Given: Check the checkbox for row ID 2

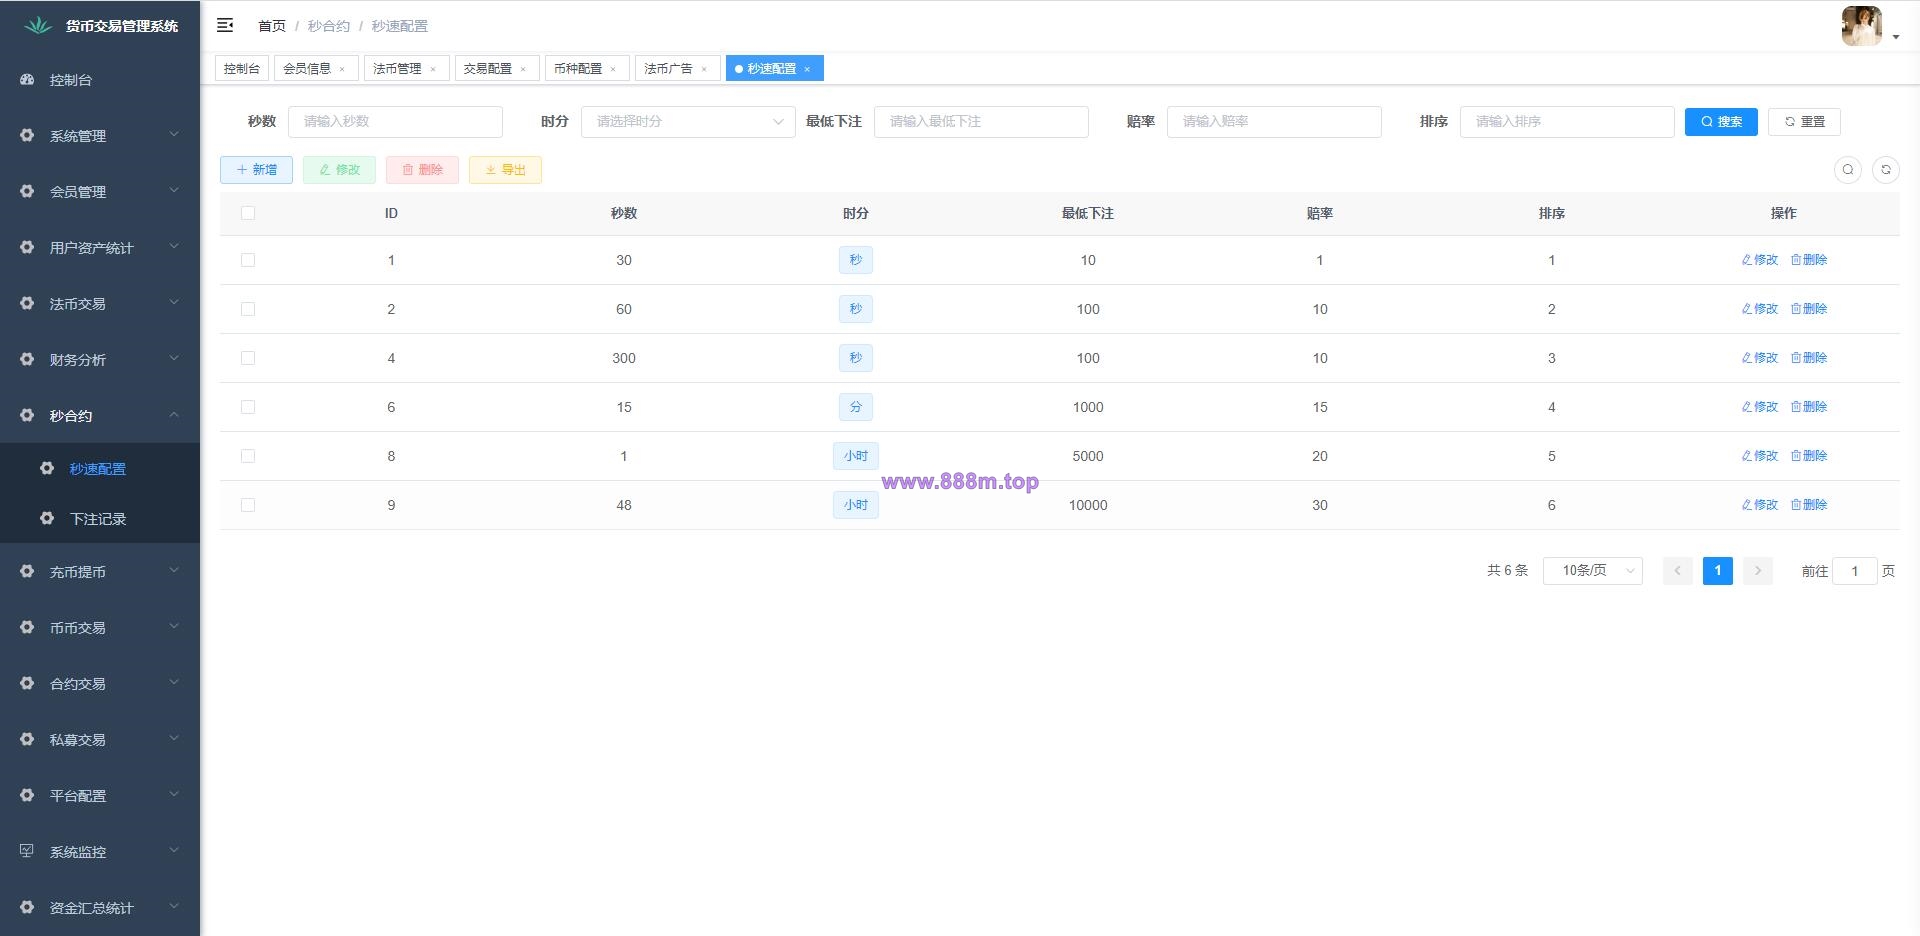Looking at the screenshot, I should pyautogui.click(x=248, y=309).
